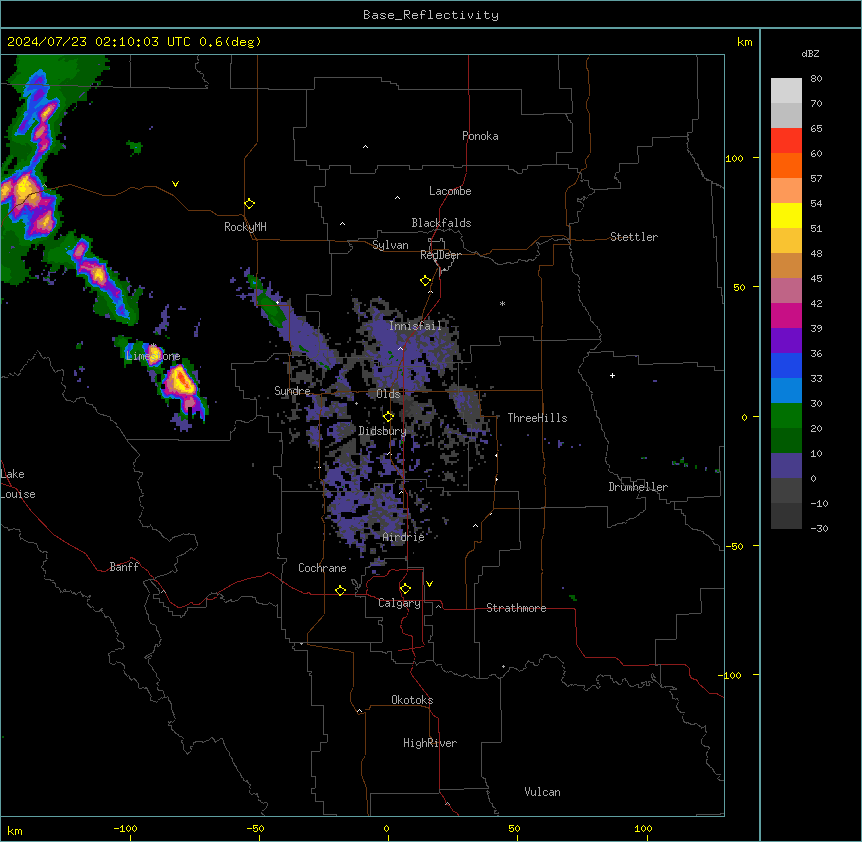Viewport: 862px width, 842px height.
Task: Click the yellow diamond marker beside RockyMH
Action: tap(250, 204)
